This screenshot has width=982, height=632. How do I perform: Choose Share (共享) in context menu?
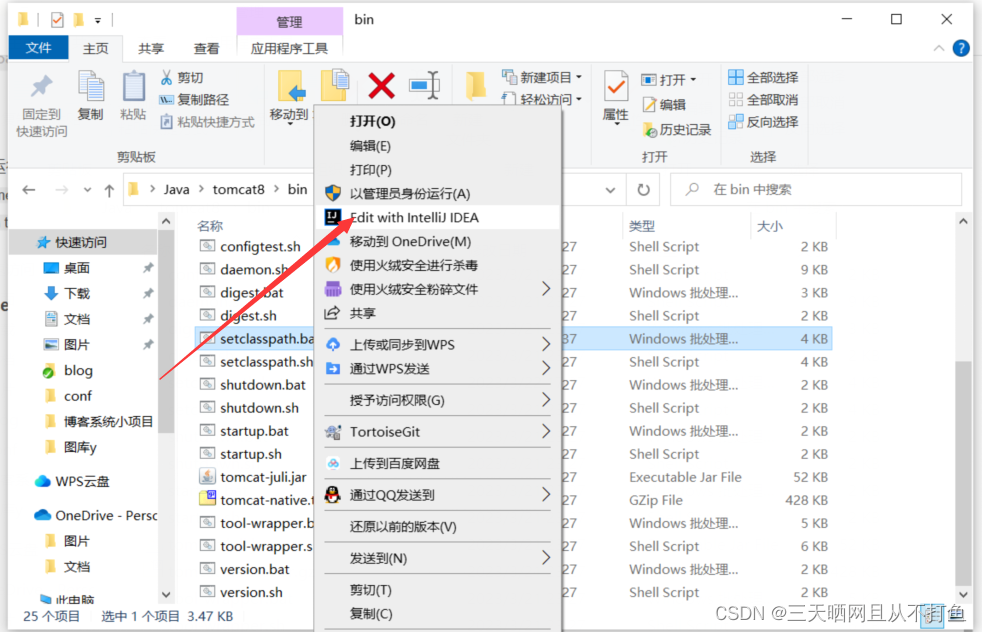[437, 313]
